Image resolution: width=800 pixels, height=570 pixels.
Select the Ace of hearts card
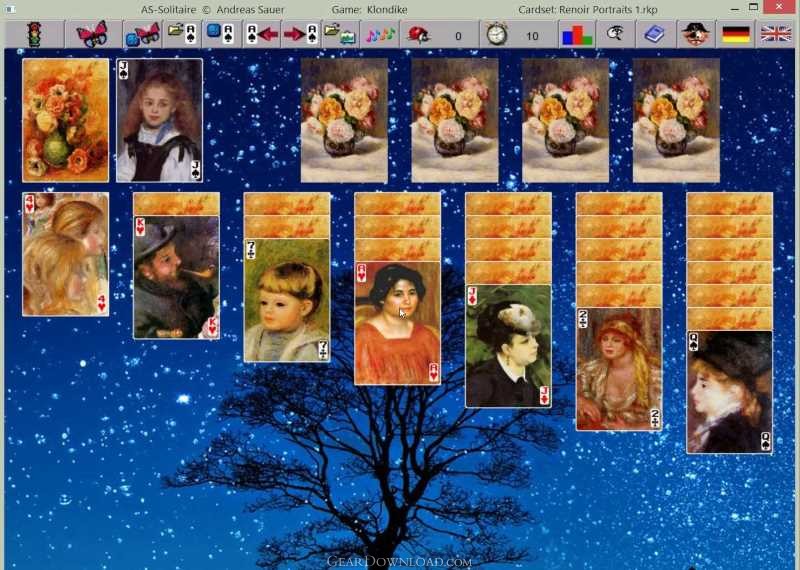(397, 323)
